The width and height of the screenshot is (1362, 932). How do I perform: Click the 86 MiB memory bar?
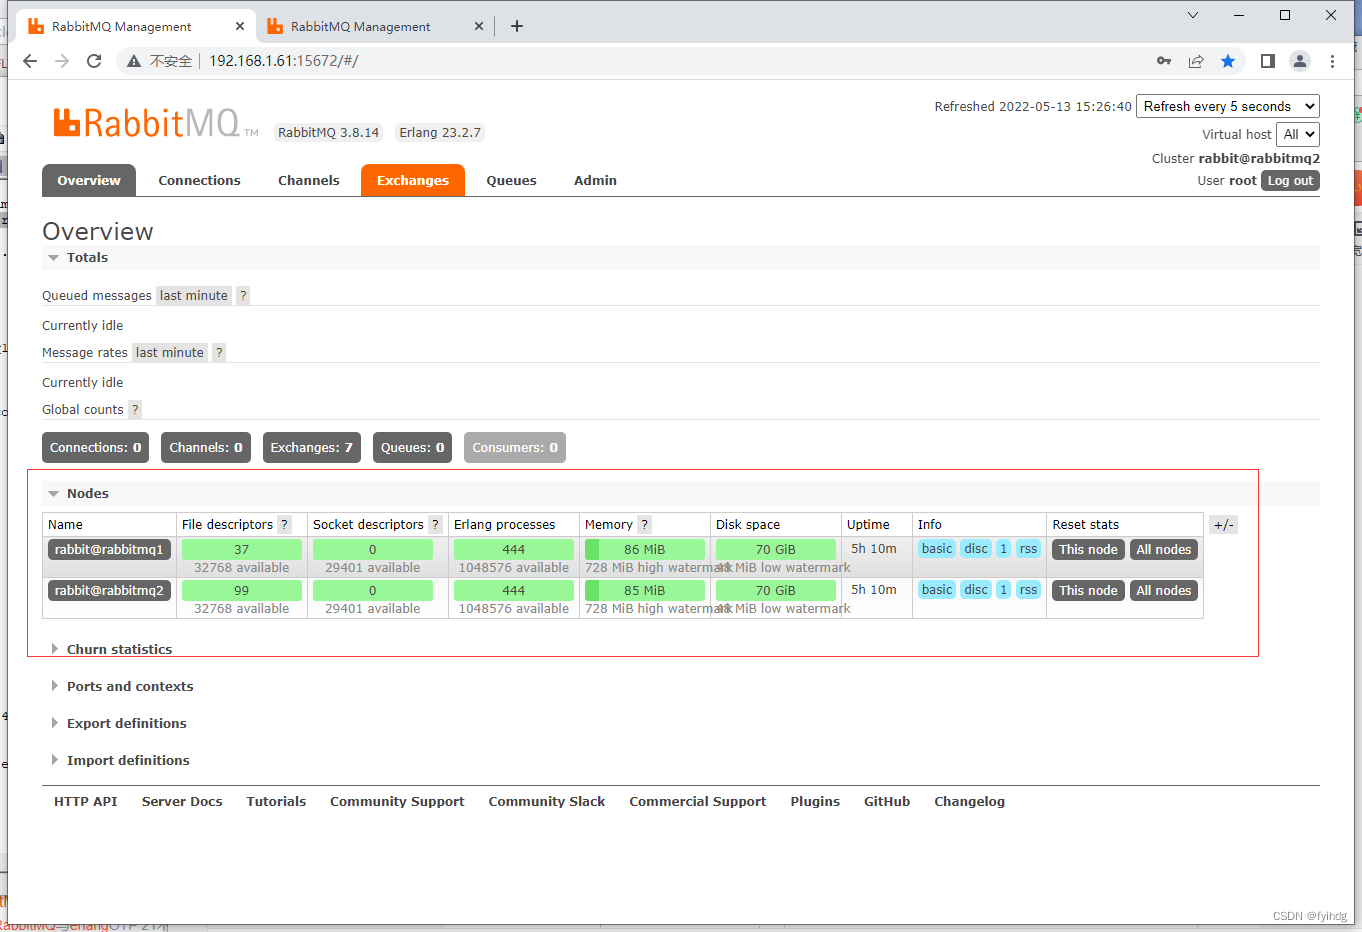(x=644, y=549)
